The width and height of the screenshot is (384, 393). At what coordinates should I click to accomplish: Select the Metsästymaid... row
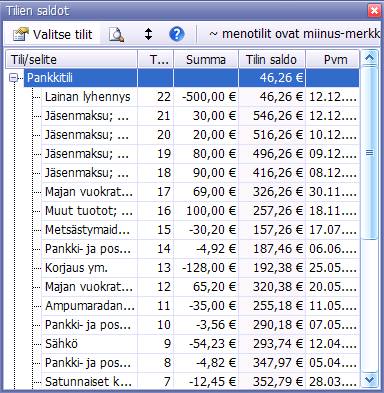point(200,230)
